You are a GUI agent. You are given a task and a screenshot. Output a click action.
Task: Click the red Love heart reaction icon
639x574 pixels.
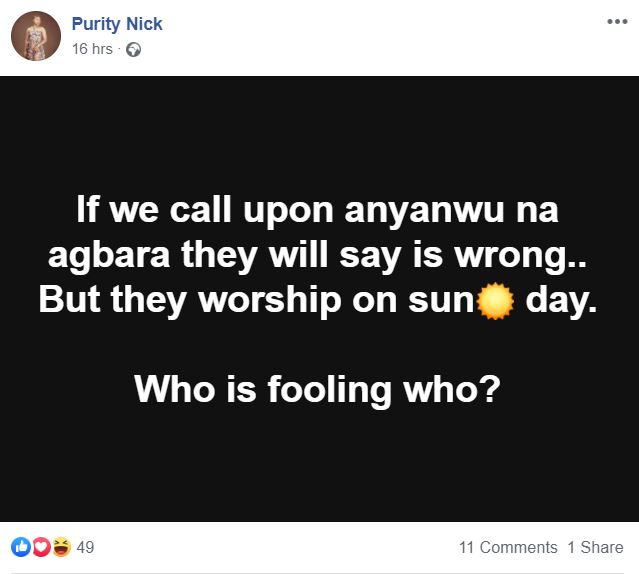click(x=41, y=547)
